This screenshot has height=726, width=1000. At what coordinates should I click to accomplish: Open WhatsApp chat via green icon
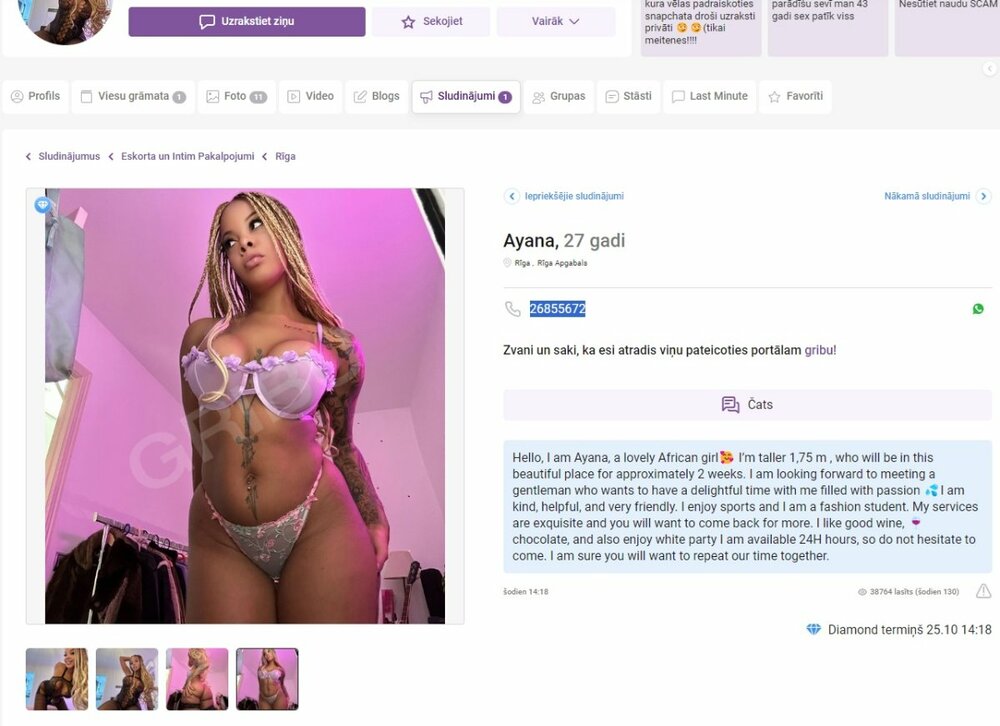pos(978,309)
